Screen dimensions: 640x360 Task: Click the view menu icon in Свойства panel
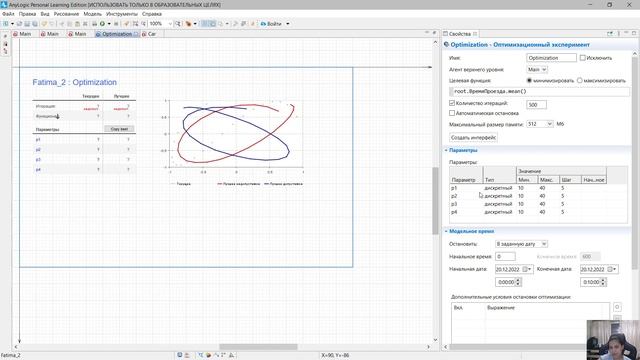coord(618,33)
